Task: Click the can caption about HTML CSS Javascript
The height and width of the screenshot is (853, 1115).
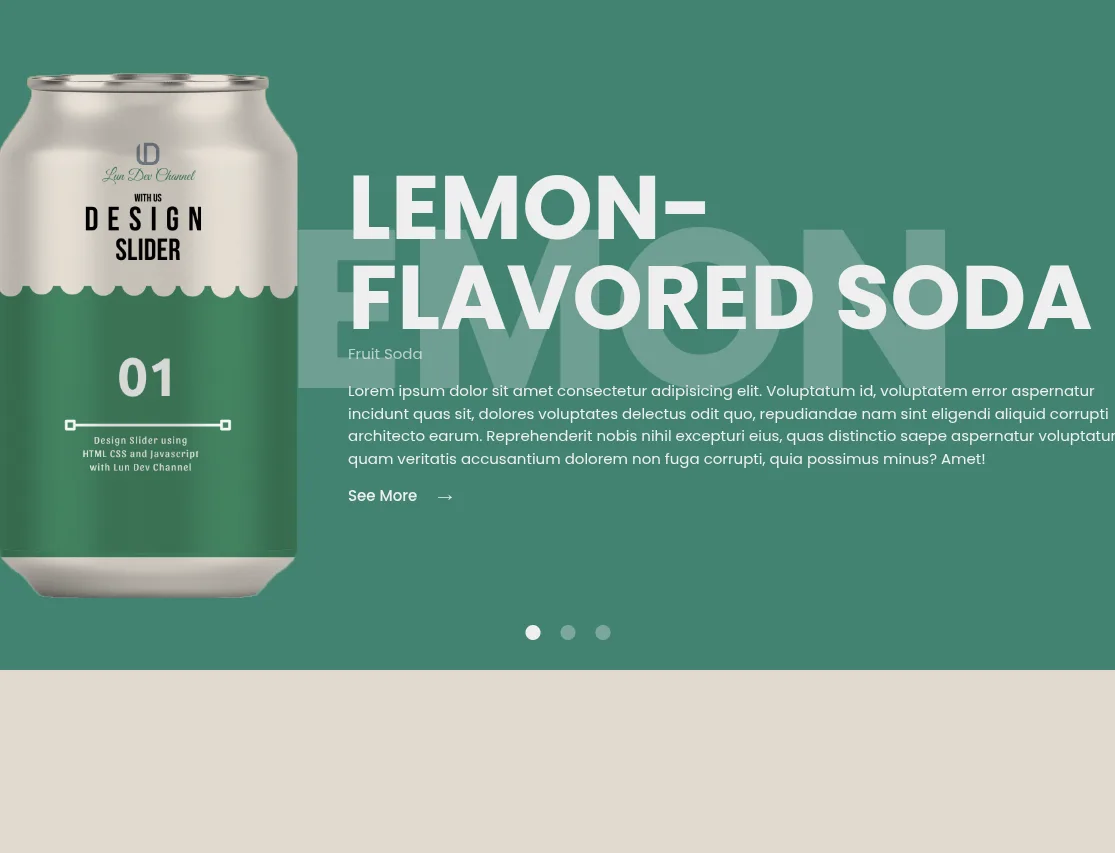Action: [141, 454]
